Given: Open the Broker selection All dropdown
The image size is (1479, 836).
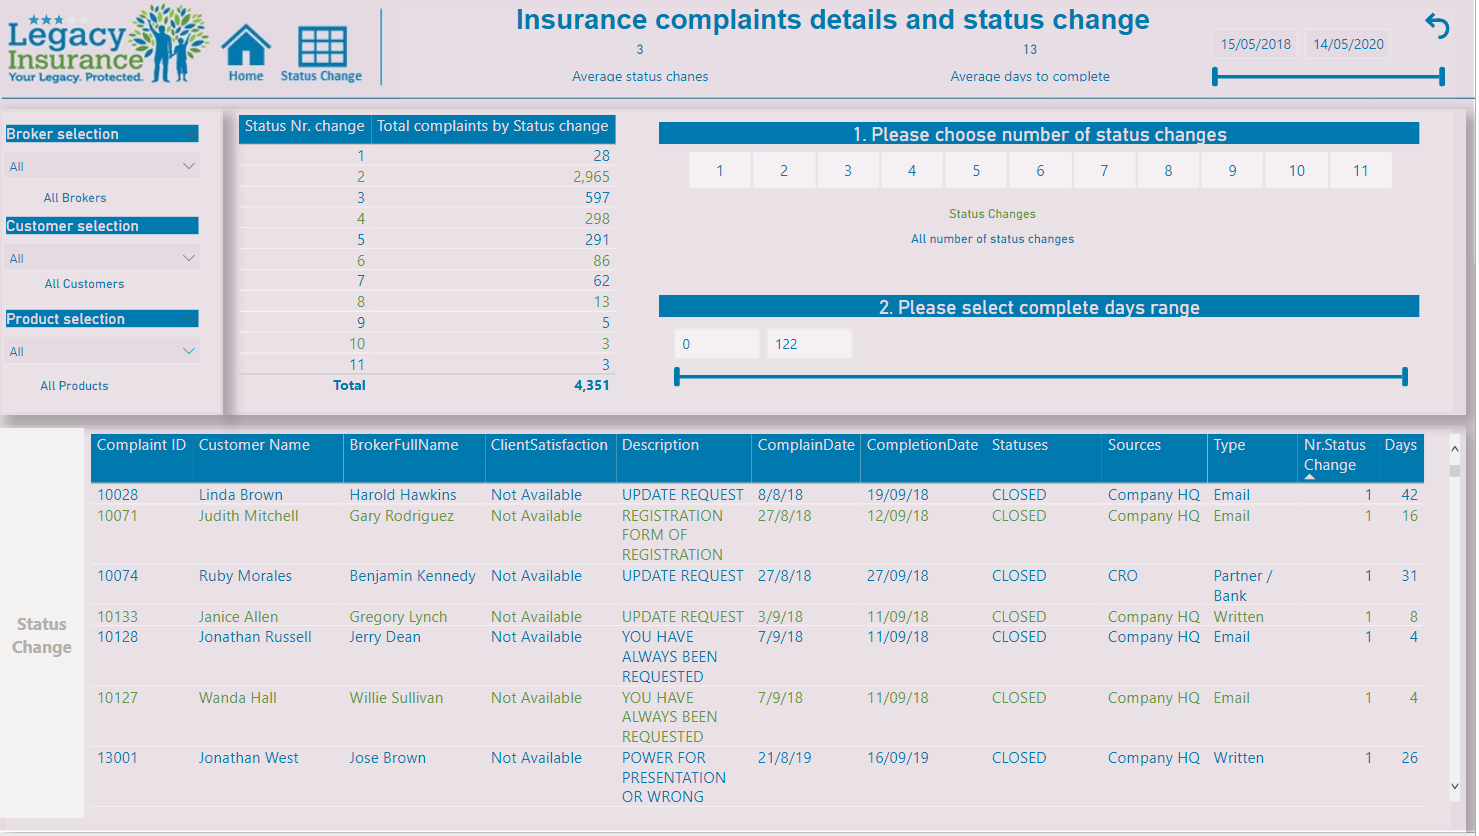Looking at the screenshot, I should [102, 166].
